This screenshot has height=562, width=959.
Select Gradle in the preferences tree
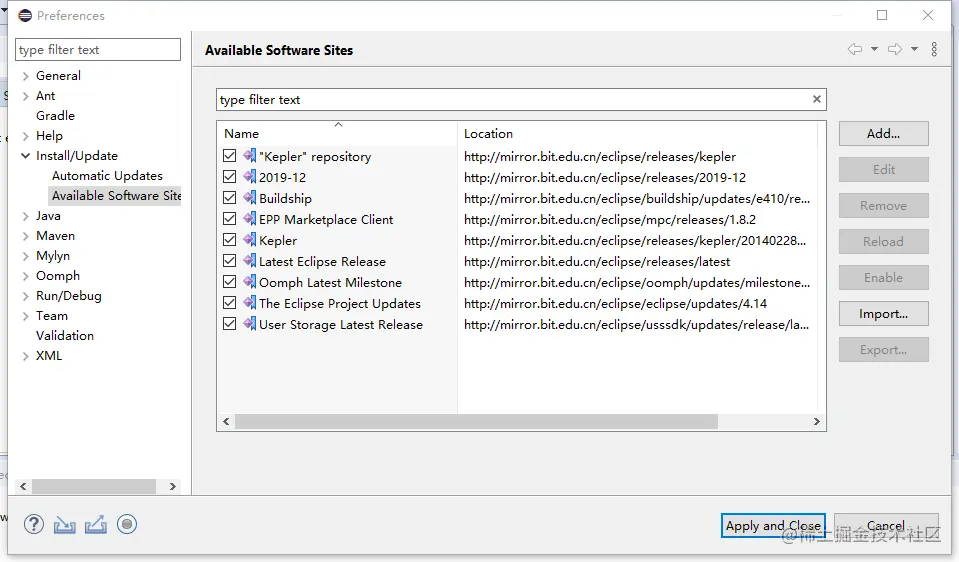(x=55, y=116)
